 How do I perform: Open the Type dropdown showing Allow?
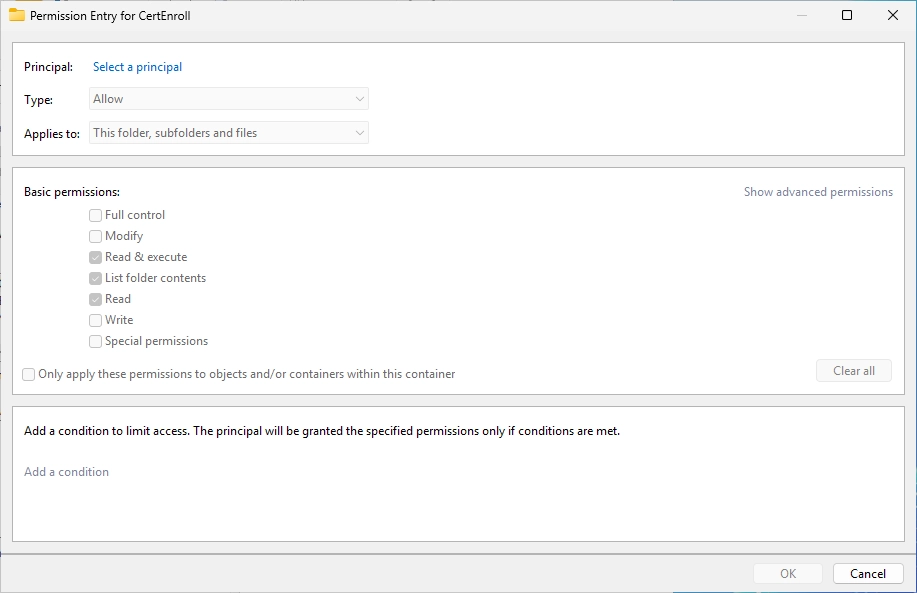pos(229,99)
